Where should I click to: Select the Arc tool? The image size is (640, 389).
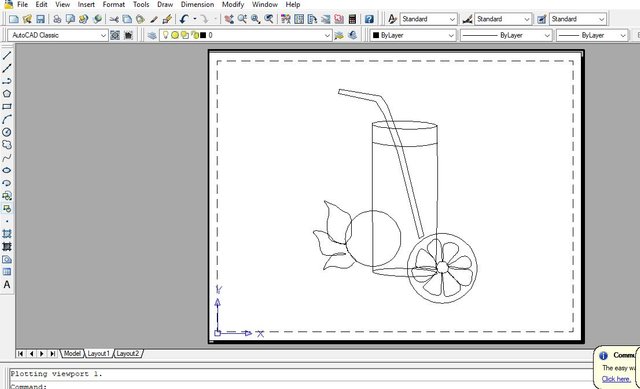tap(7, 119)
